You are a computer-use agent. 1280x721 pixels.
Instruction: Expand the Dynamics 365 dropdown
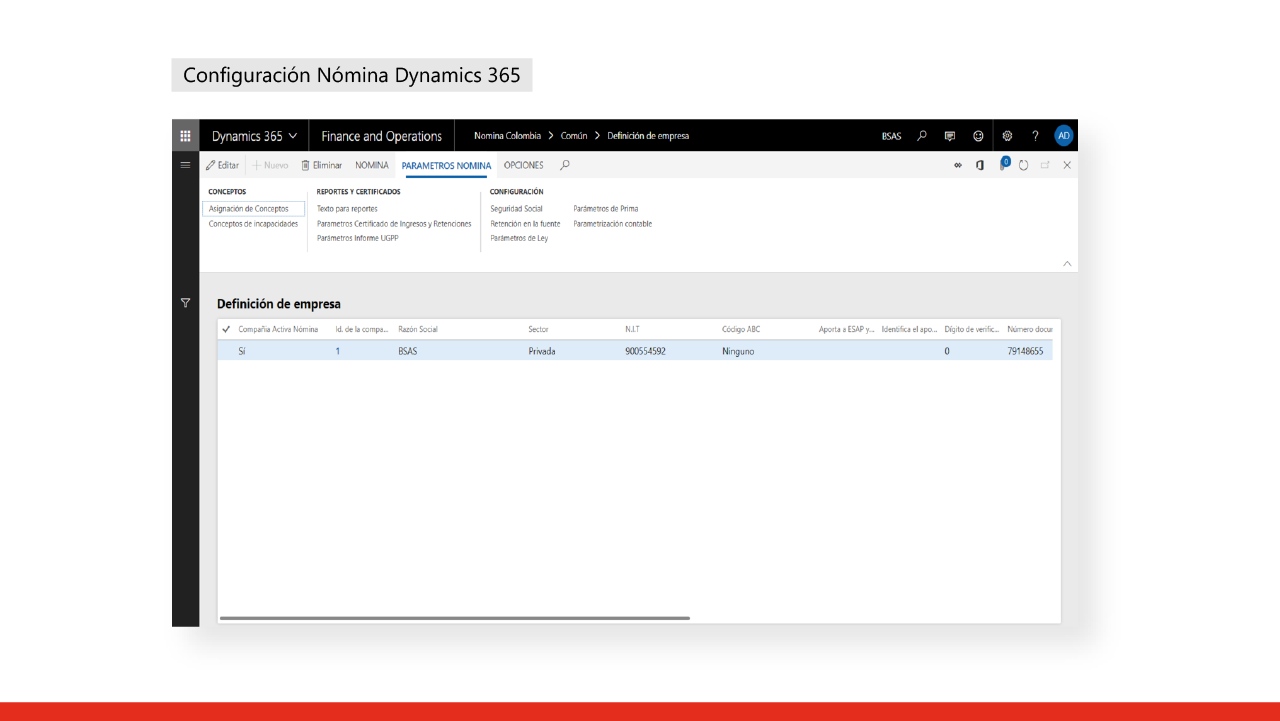point(254,136)
